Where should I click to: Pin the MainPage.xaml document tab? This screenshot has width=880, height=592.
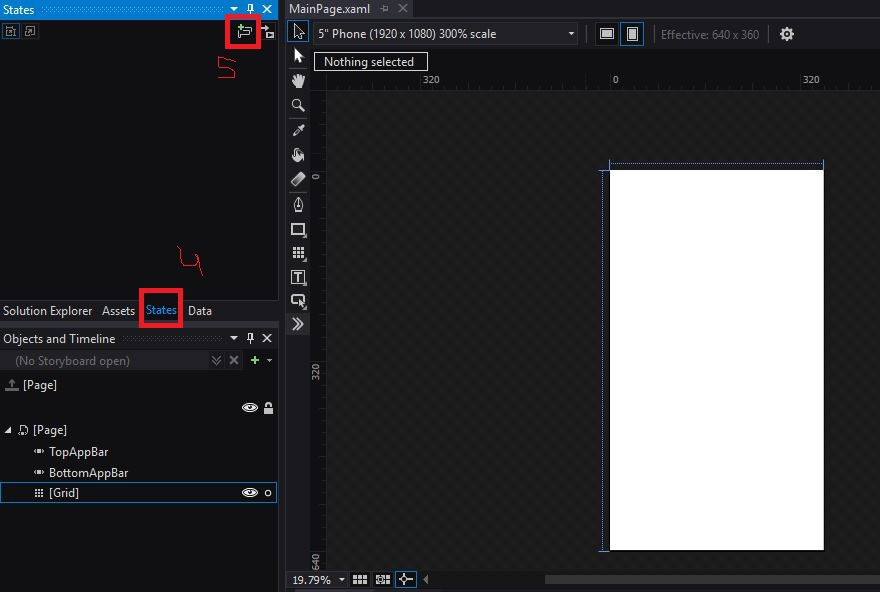[384, 8]
